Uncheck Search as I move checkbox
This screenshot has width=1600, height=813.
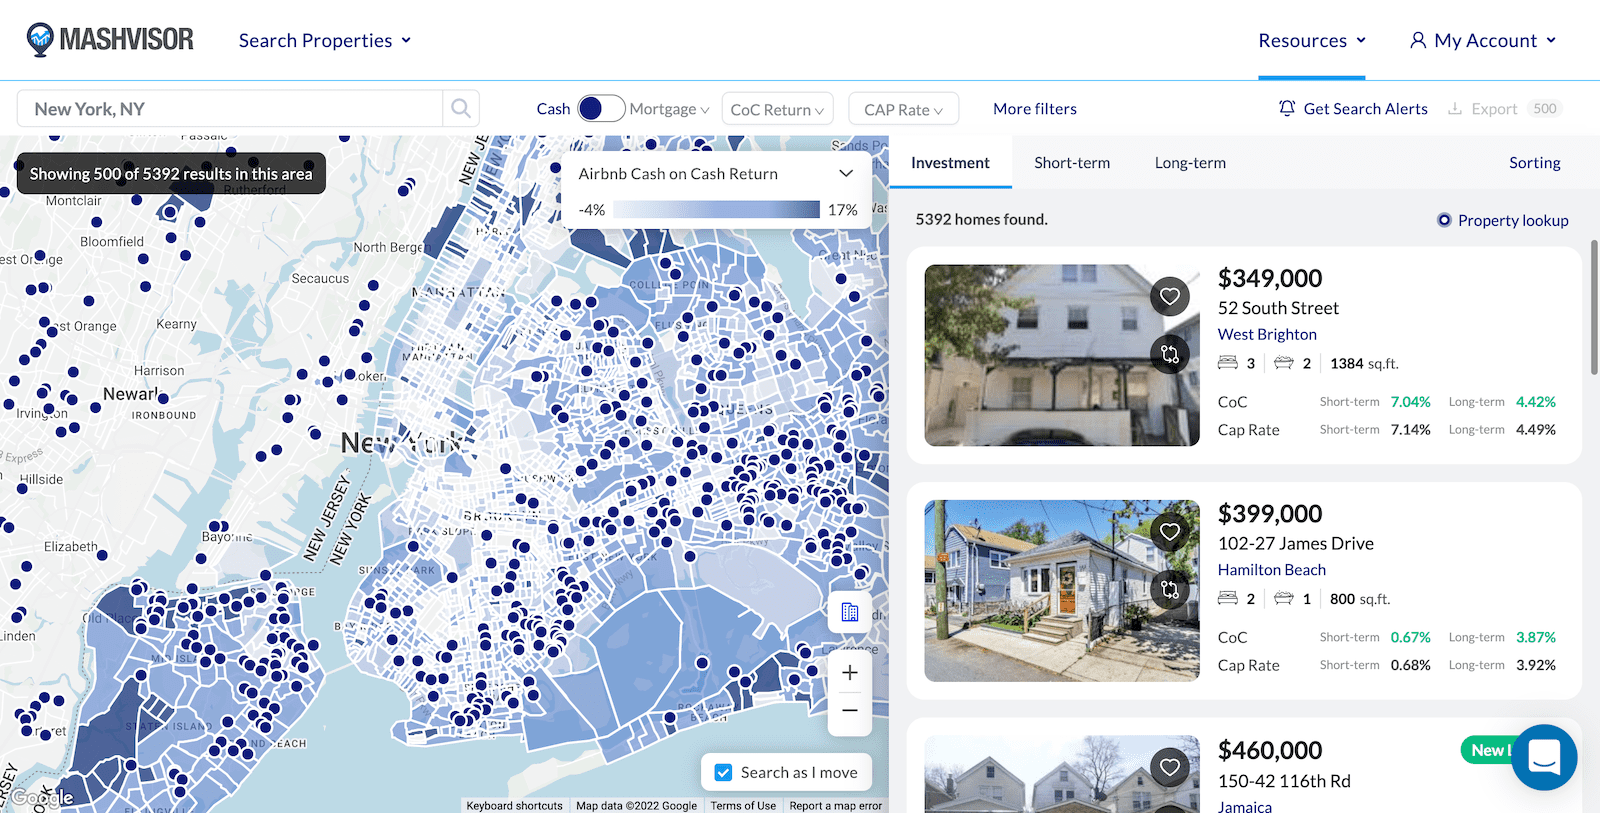pyautogui.click(x=723, y=772)
